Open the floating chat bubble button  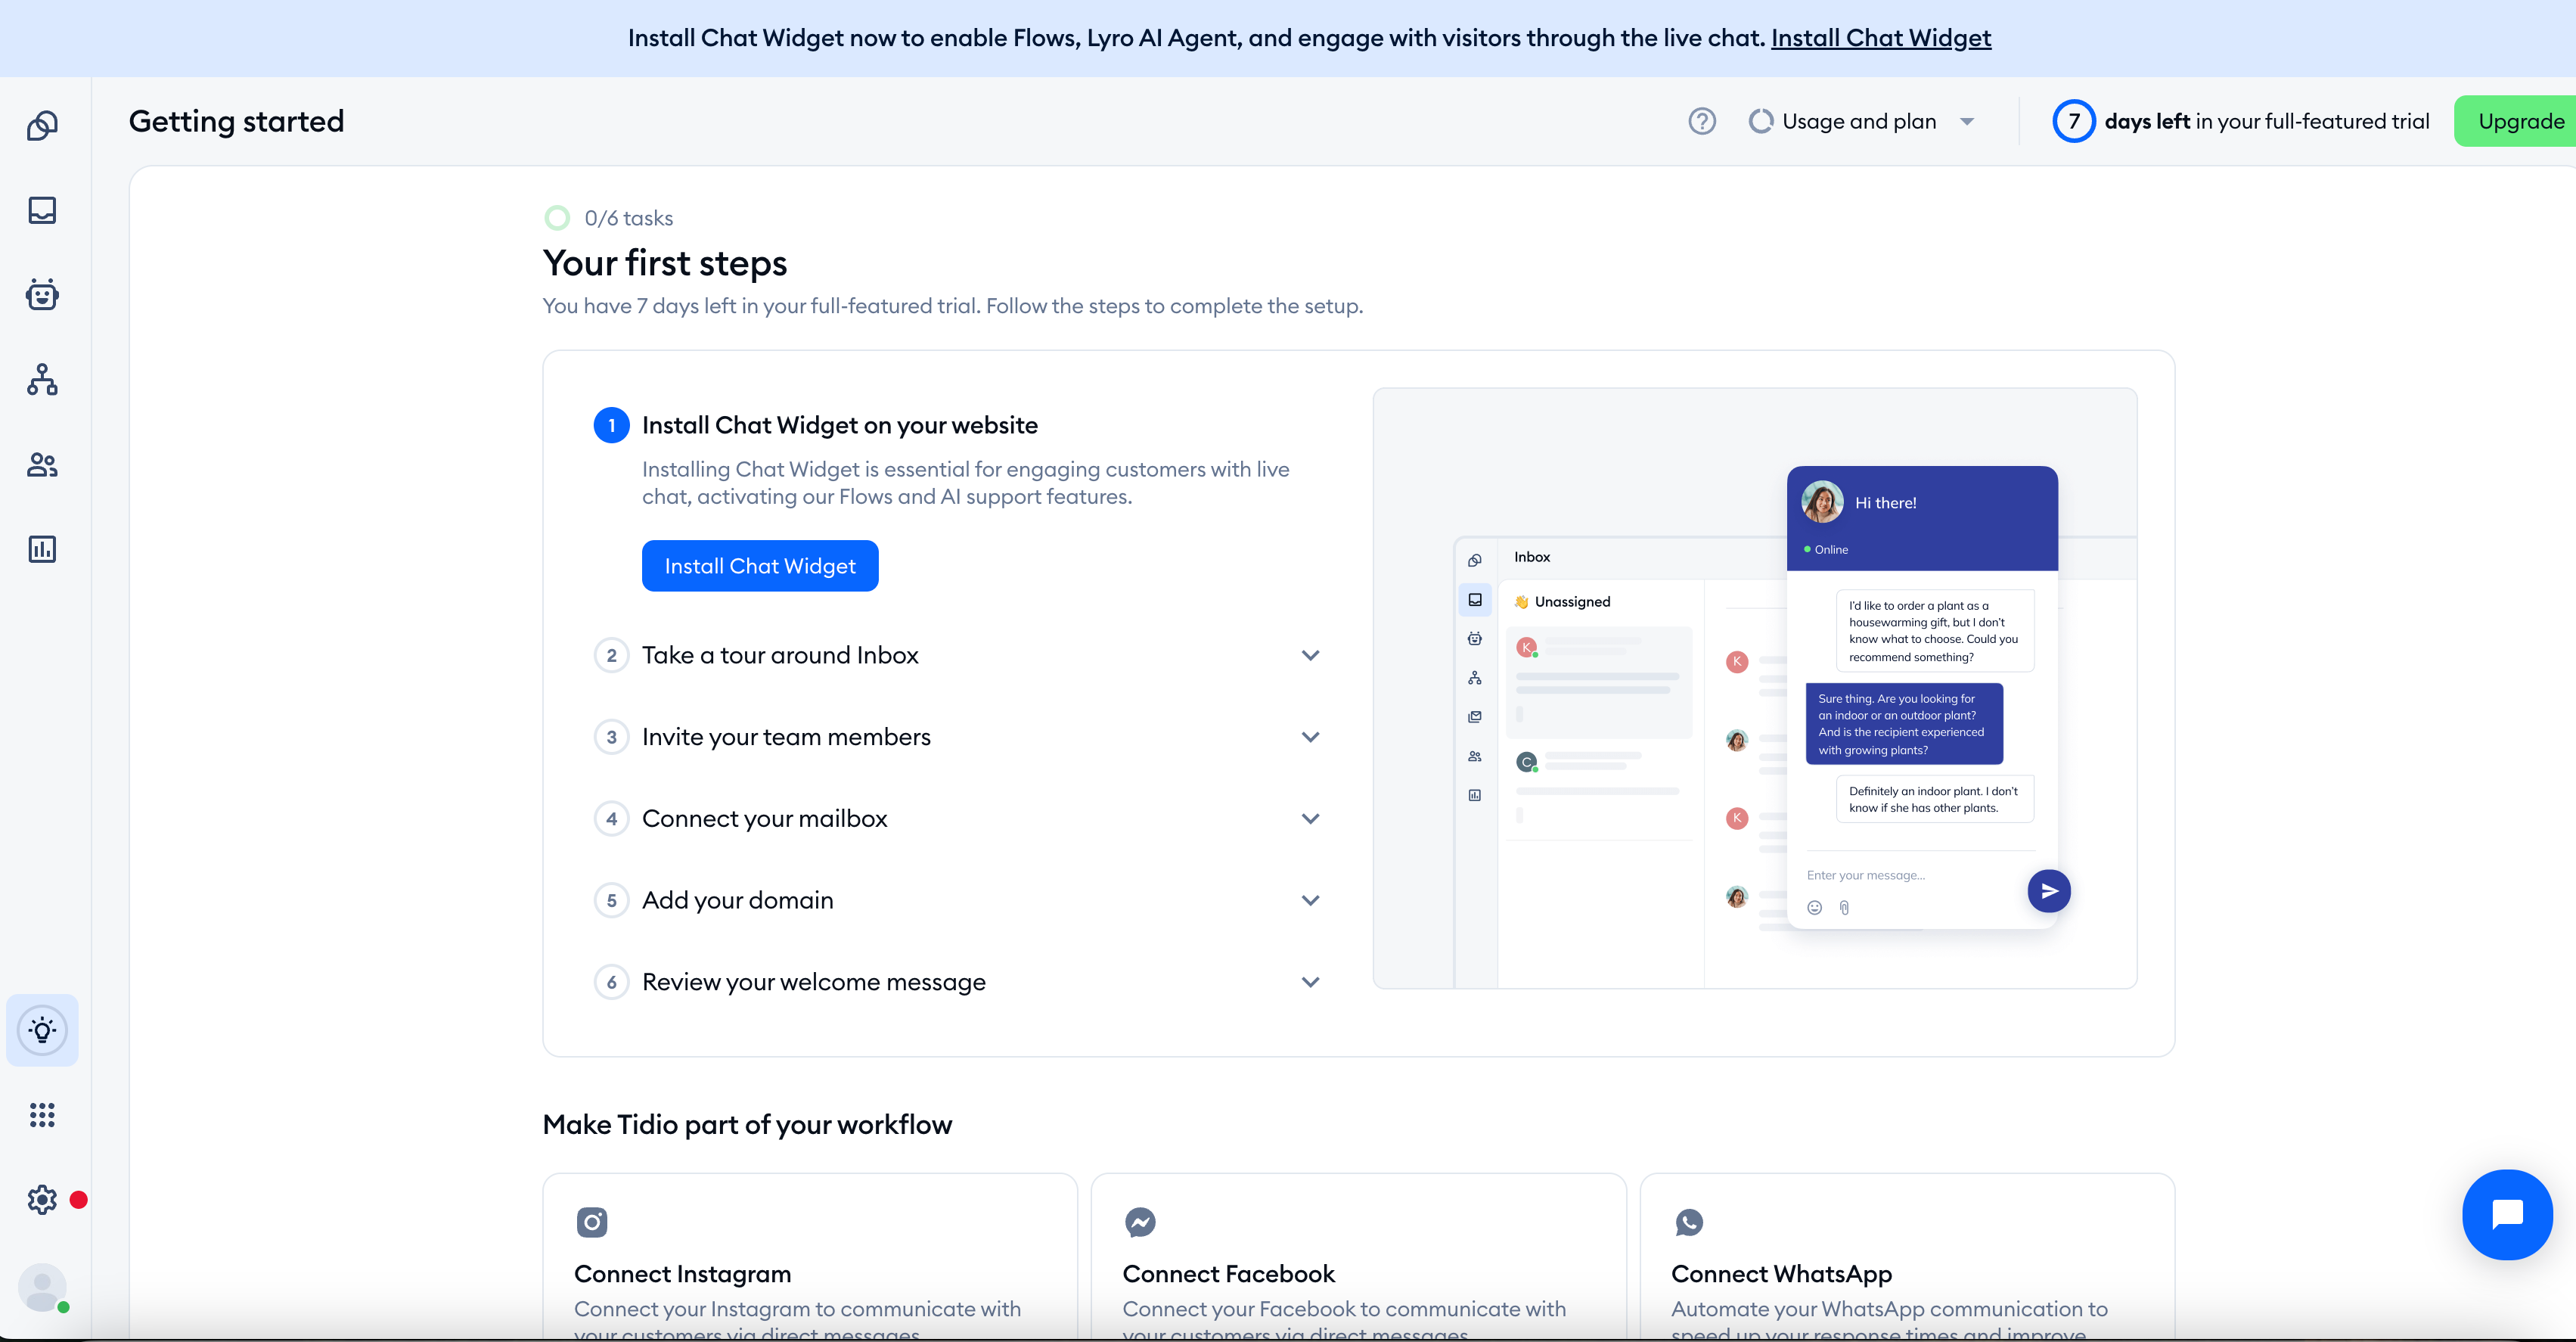pyautogui.click(x=2507, y=1214)
